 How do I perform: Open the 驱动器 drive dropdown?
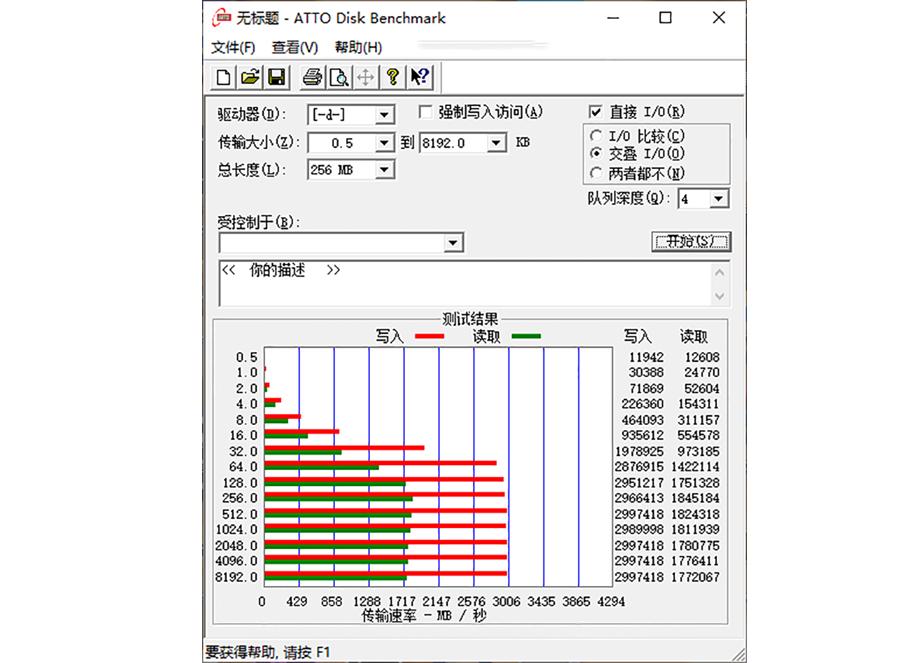(x=384, y=114)
